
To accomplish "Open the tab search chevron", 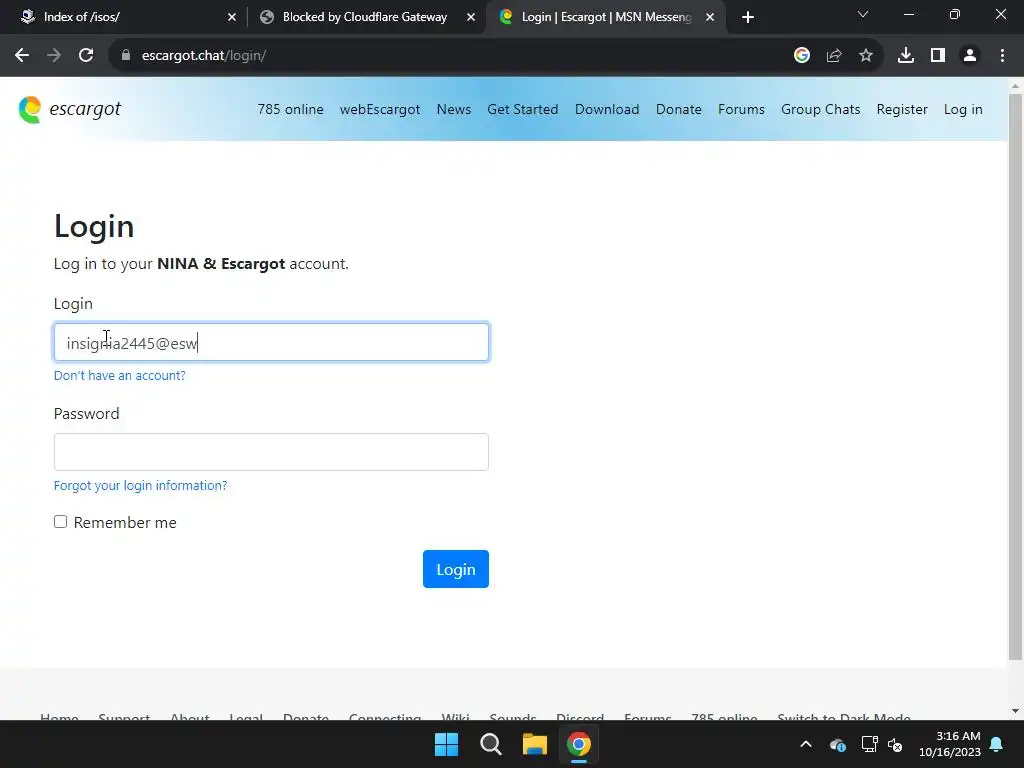I will point(863,14).
